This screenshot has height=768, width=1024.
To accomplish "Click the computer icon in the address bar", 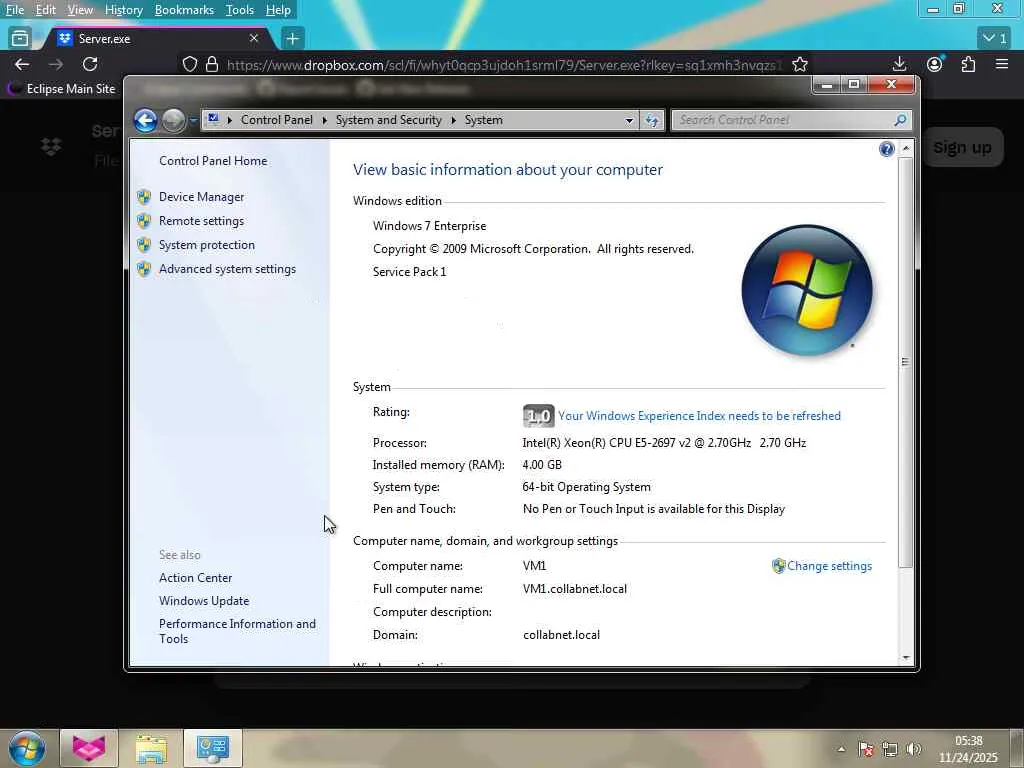I will click(212, 120).
